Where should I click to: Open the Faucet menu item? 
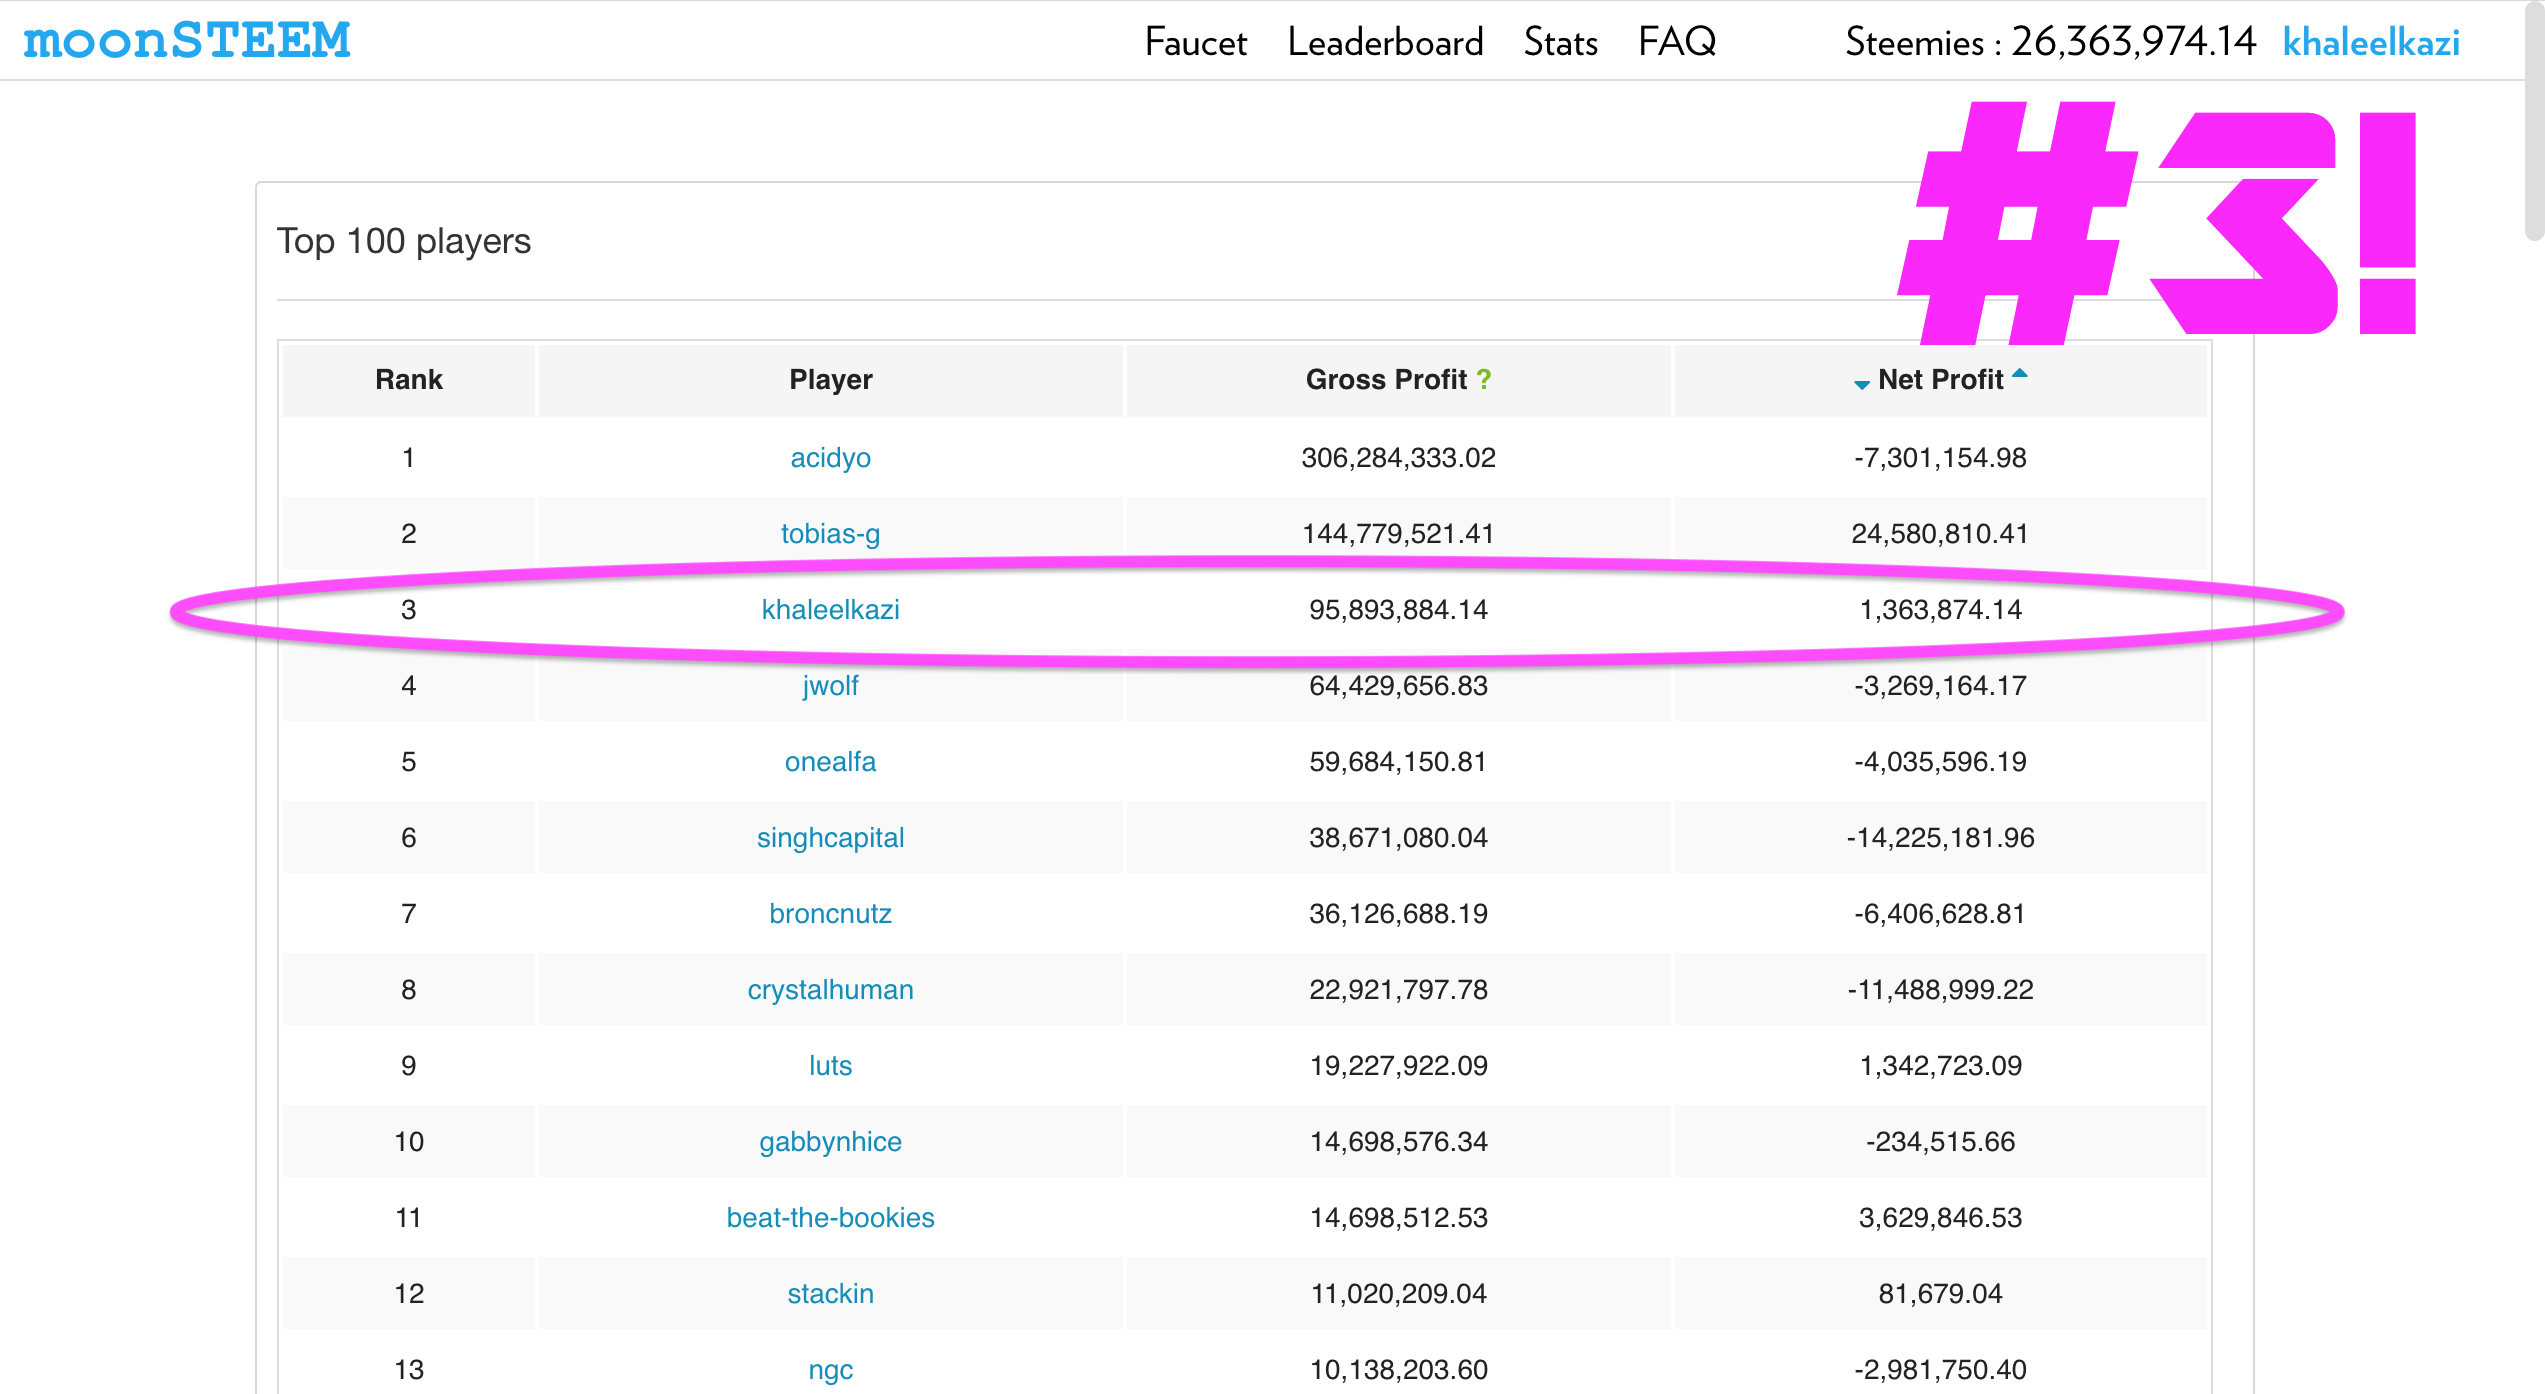tap(1195, 42)
